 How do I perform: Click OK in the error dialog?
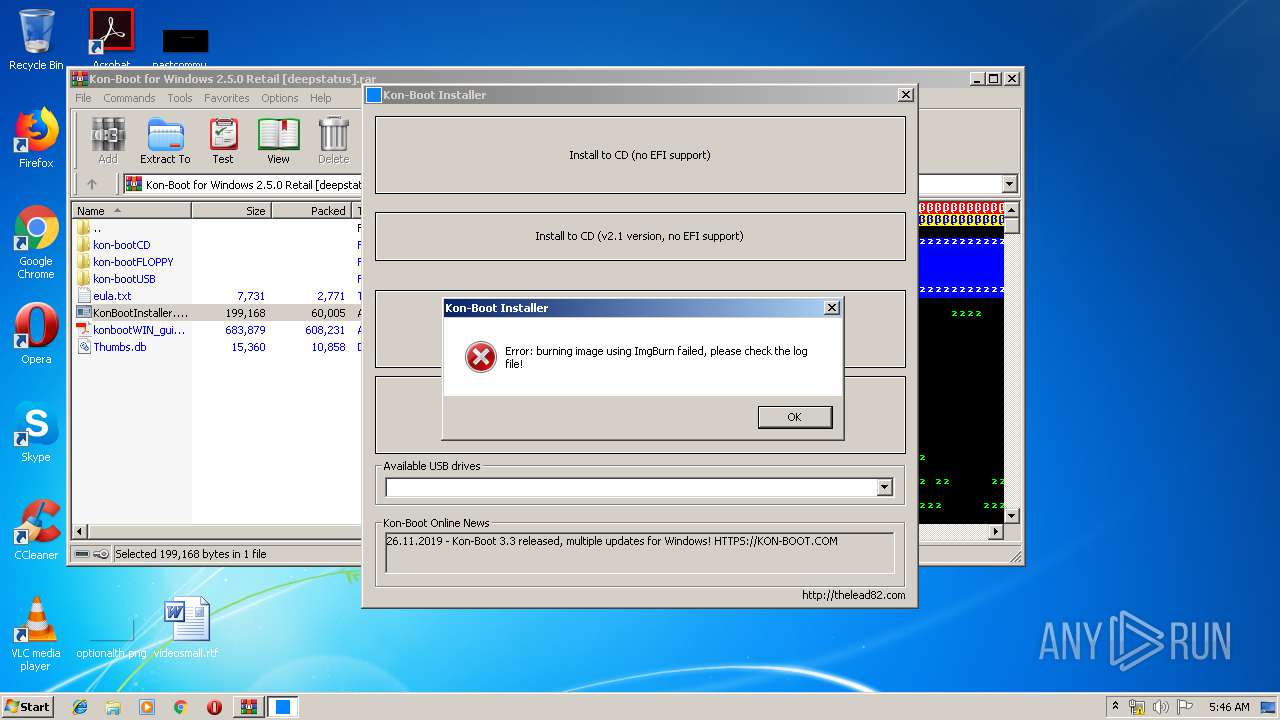pyautogui.click(x=795, y=417)
